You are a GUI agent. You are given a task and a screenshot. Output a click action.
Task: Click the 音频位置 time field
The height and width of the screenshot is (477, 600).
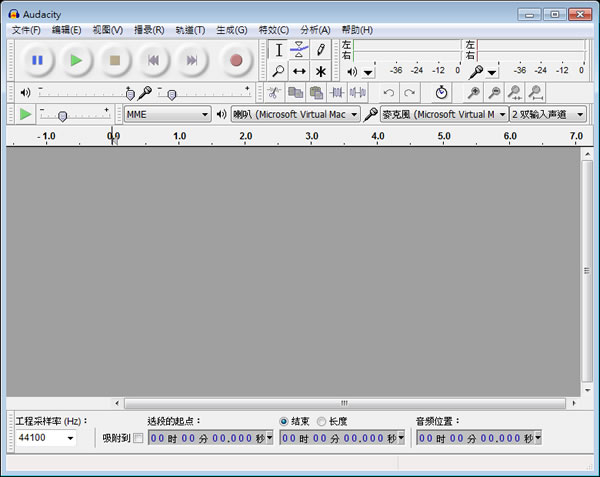coord(479,438)
